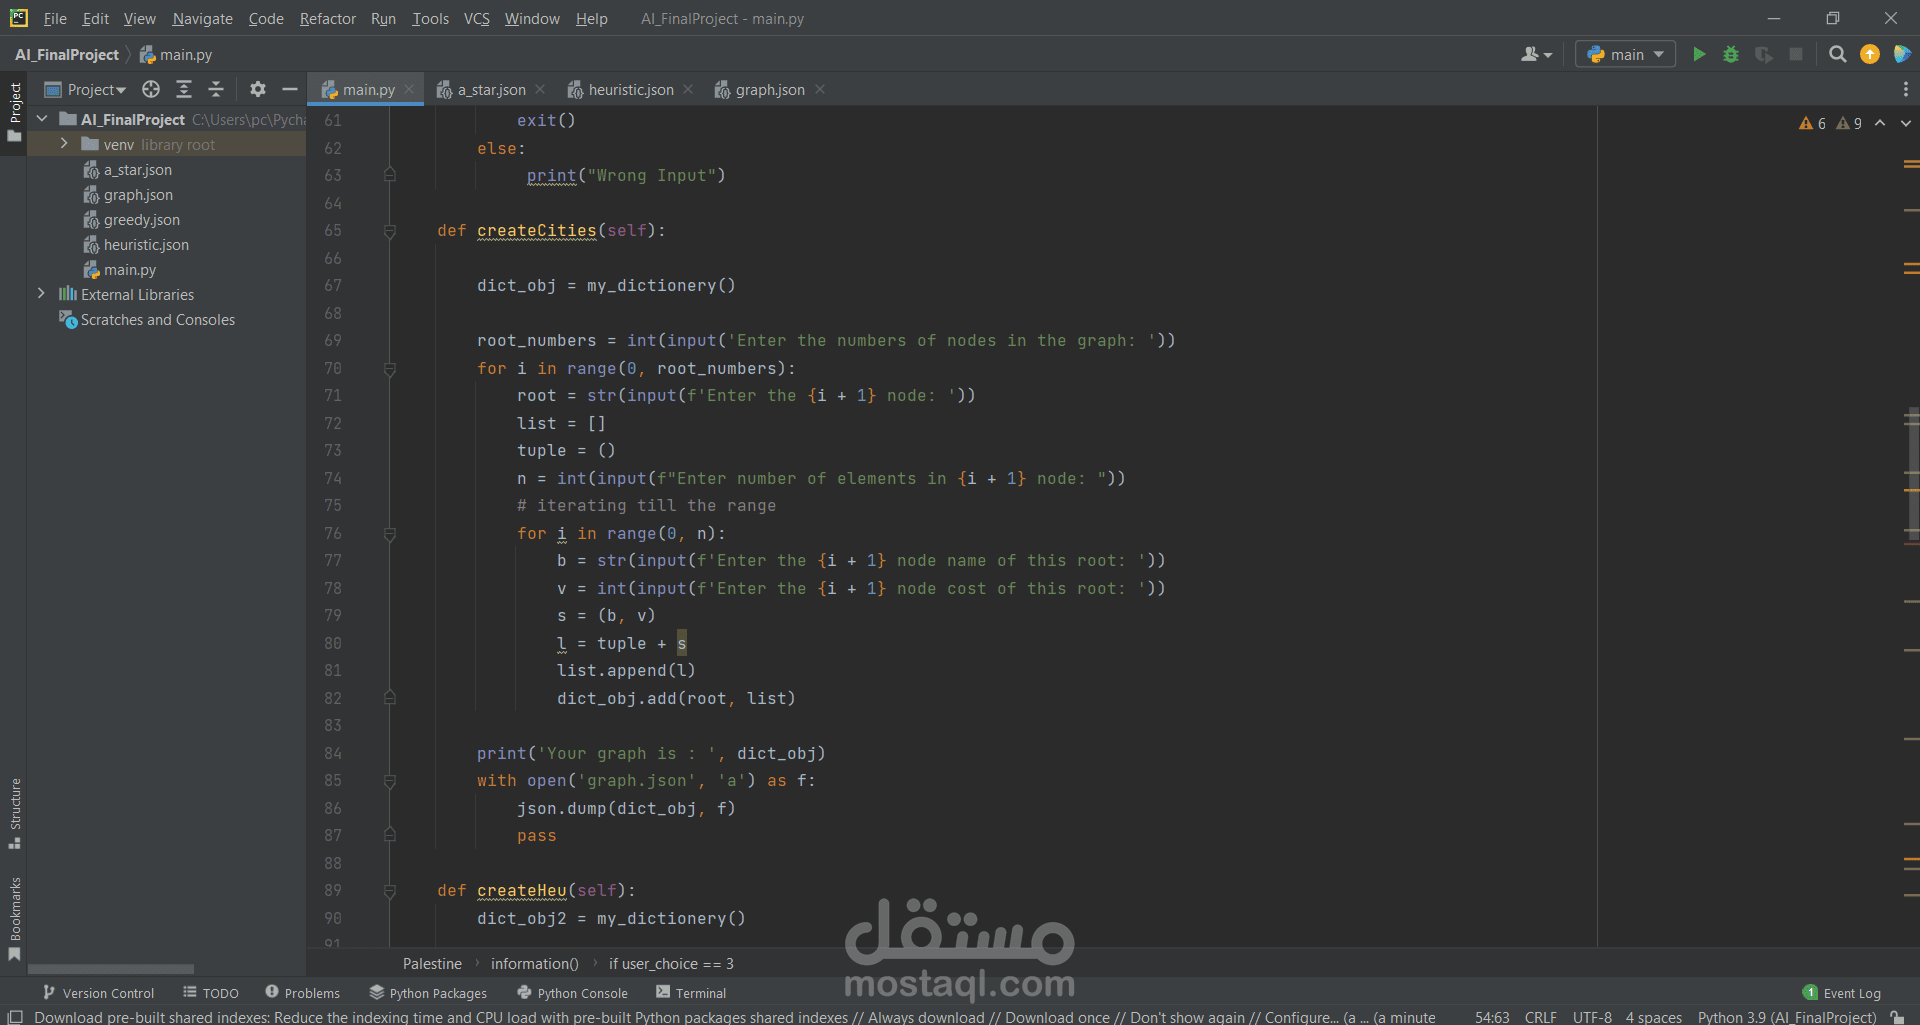
Task: Open the Python Console tool window
Action: (573, 993)
